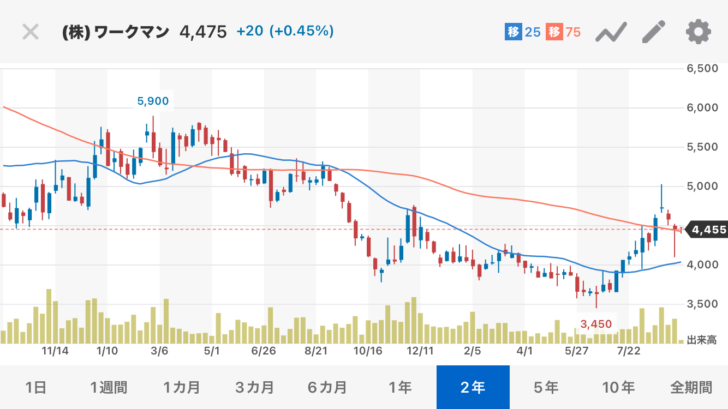Switch to 3カ月 time range

coord(254,387)
